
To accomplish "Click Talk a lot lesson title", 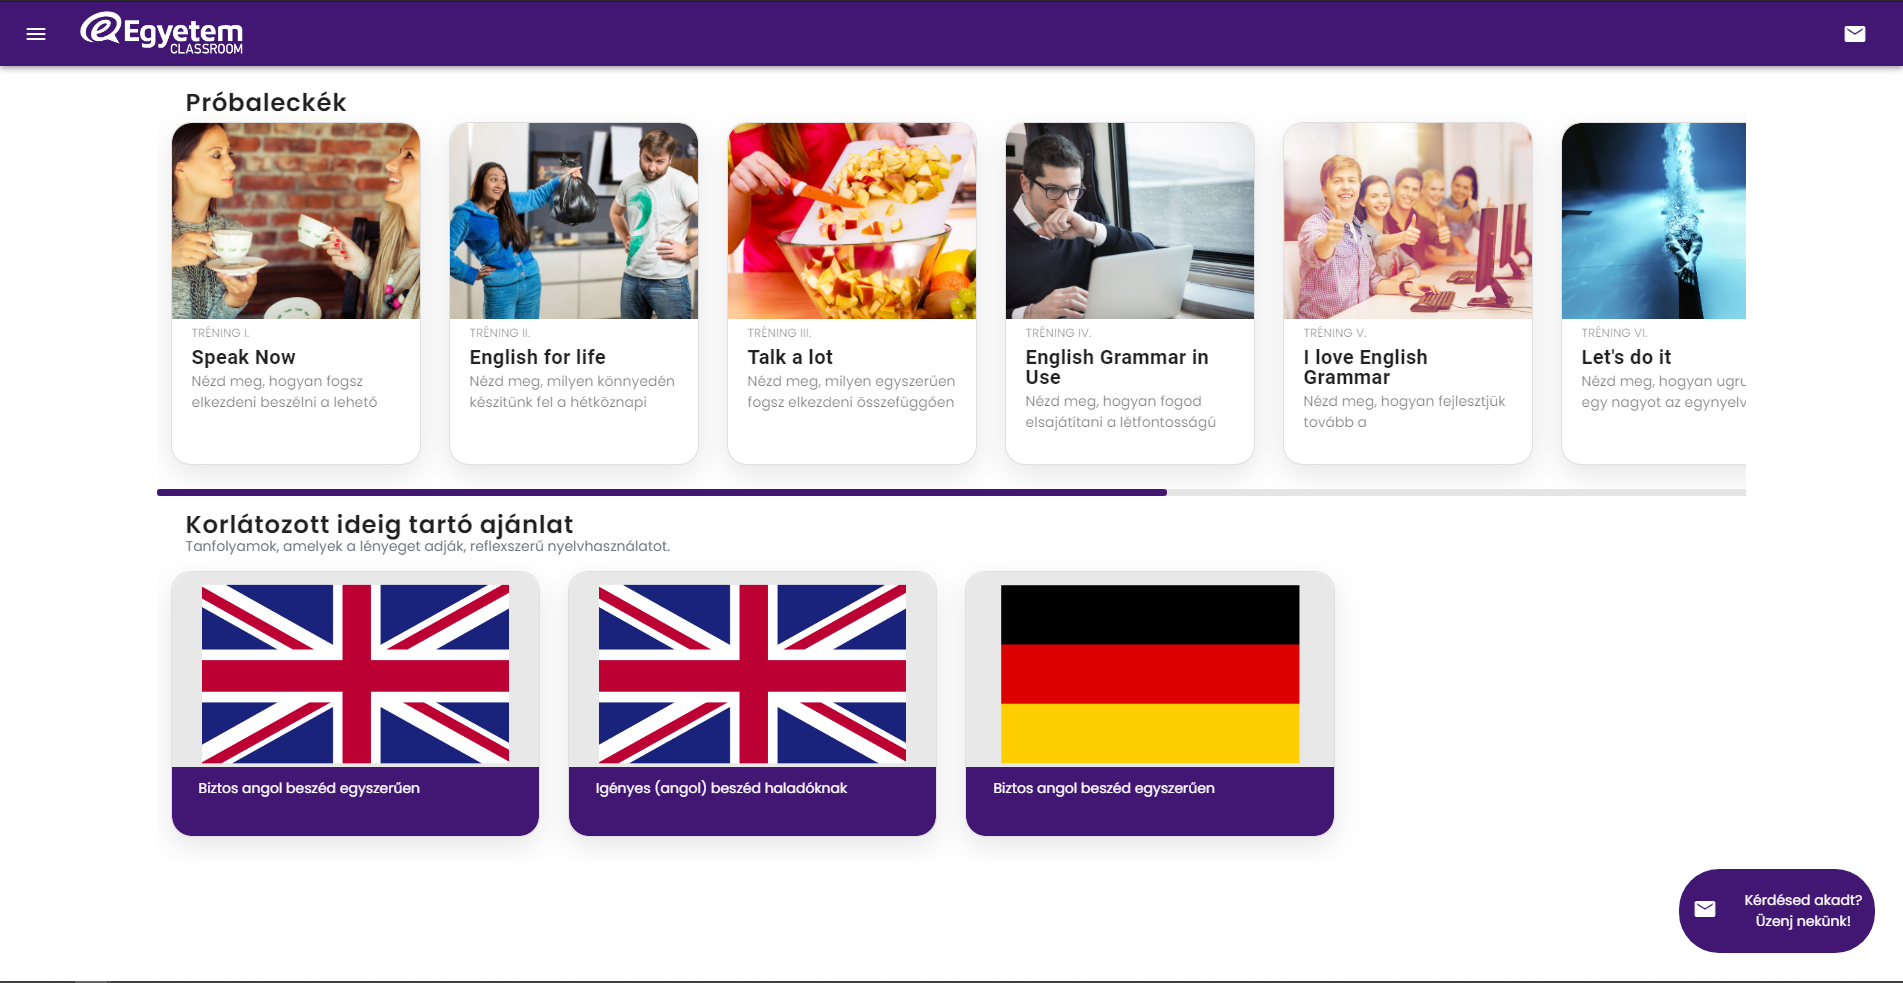I will click(x=790, y=357).
